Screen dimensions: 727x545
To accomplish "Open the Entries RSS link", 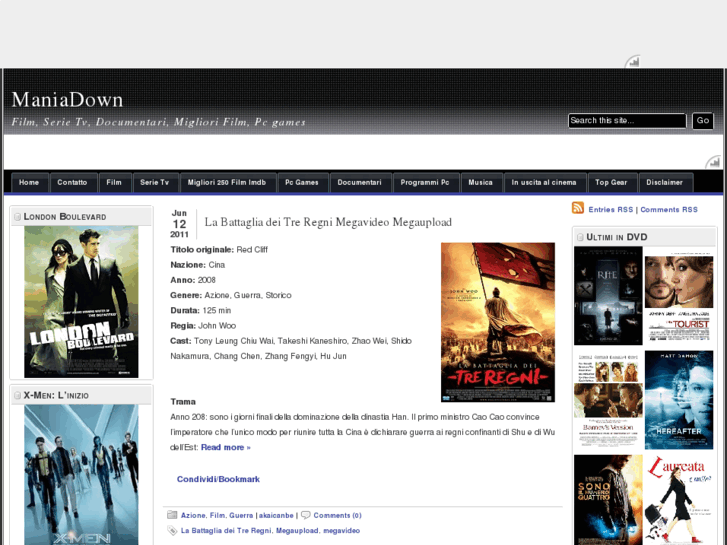I will [x=611, y=210].
